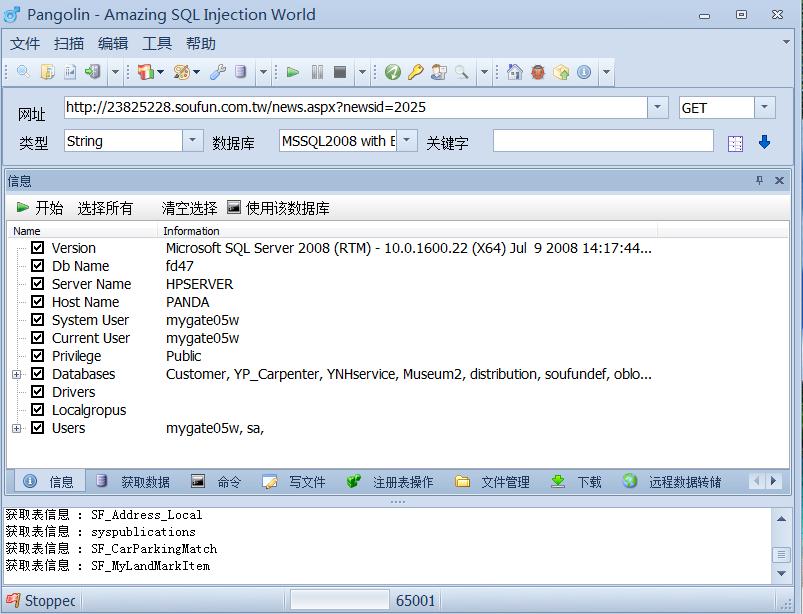Open dropdown arrow beside palette icon
The height and width of the screenshot is (614, 803).
197,72
